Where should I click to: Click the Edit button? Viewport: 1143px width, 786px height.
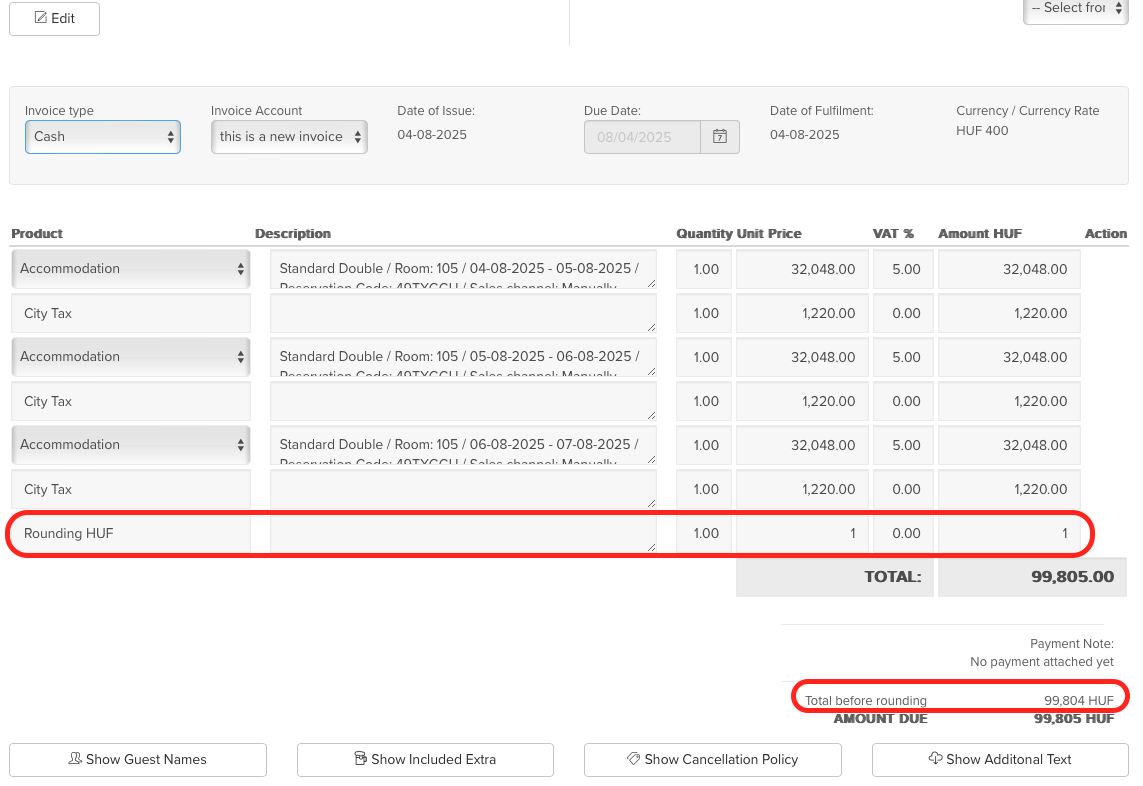pos(54,18)
